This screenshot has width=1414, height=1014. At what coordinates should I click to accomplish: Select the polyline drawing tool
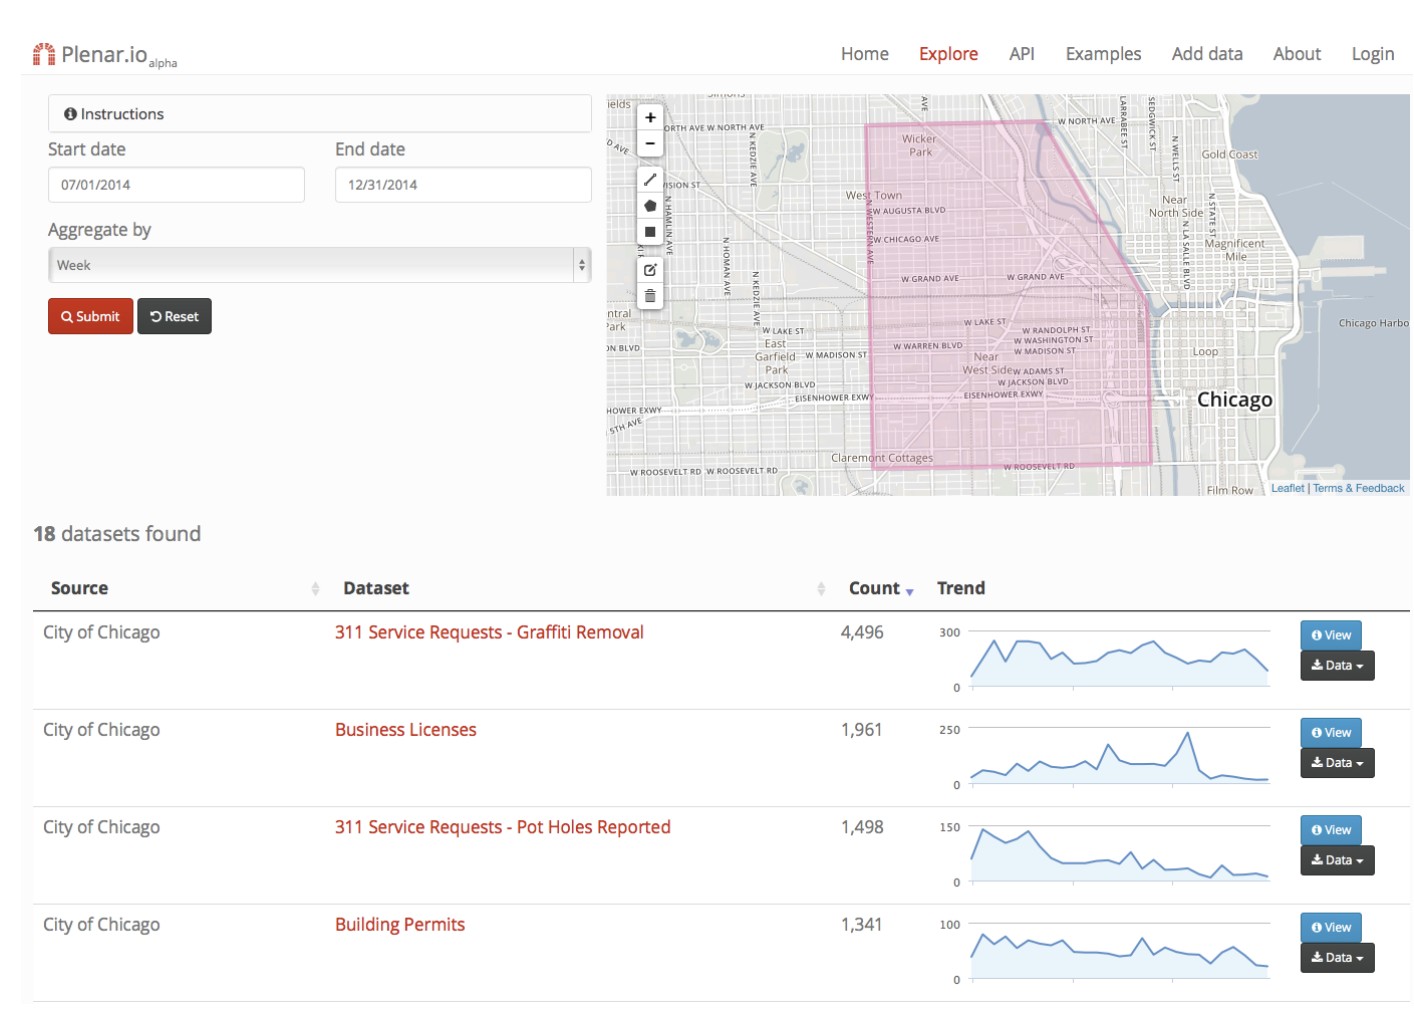point(650,180)
